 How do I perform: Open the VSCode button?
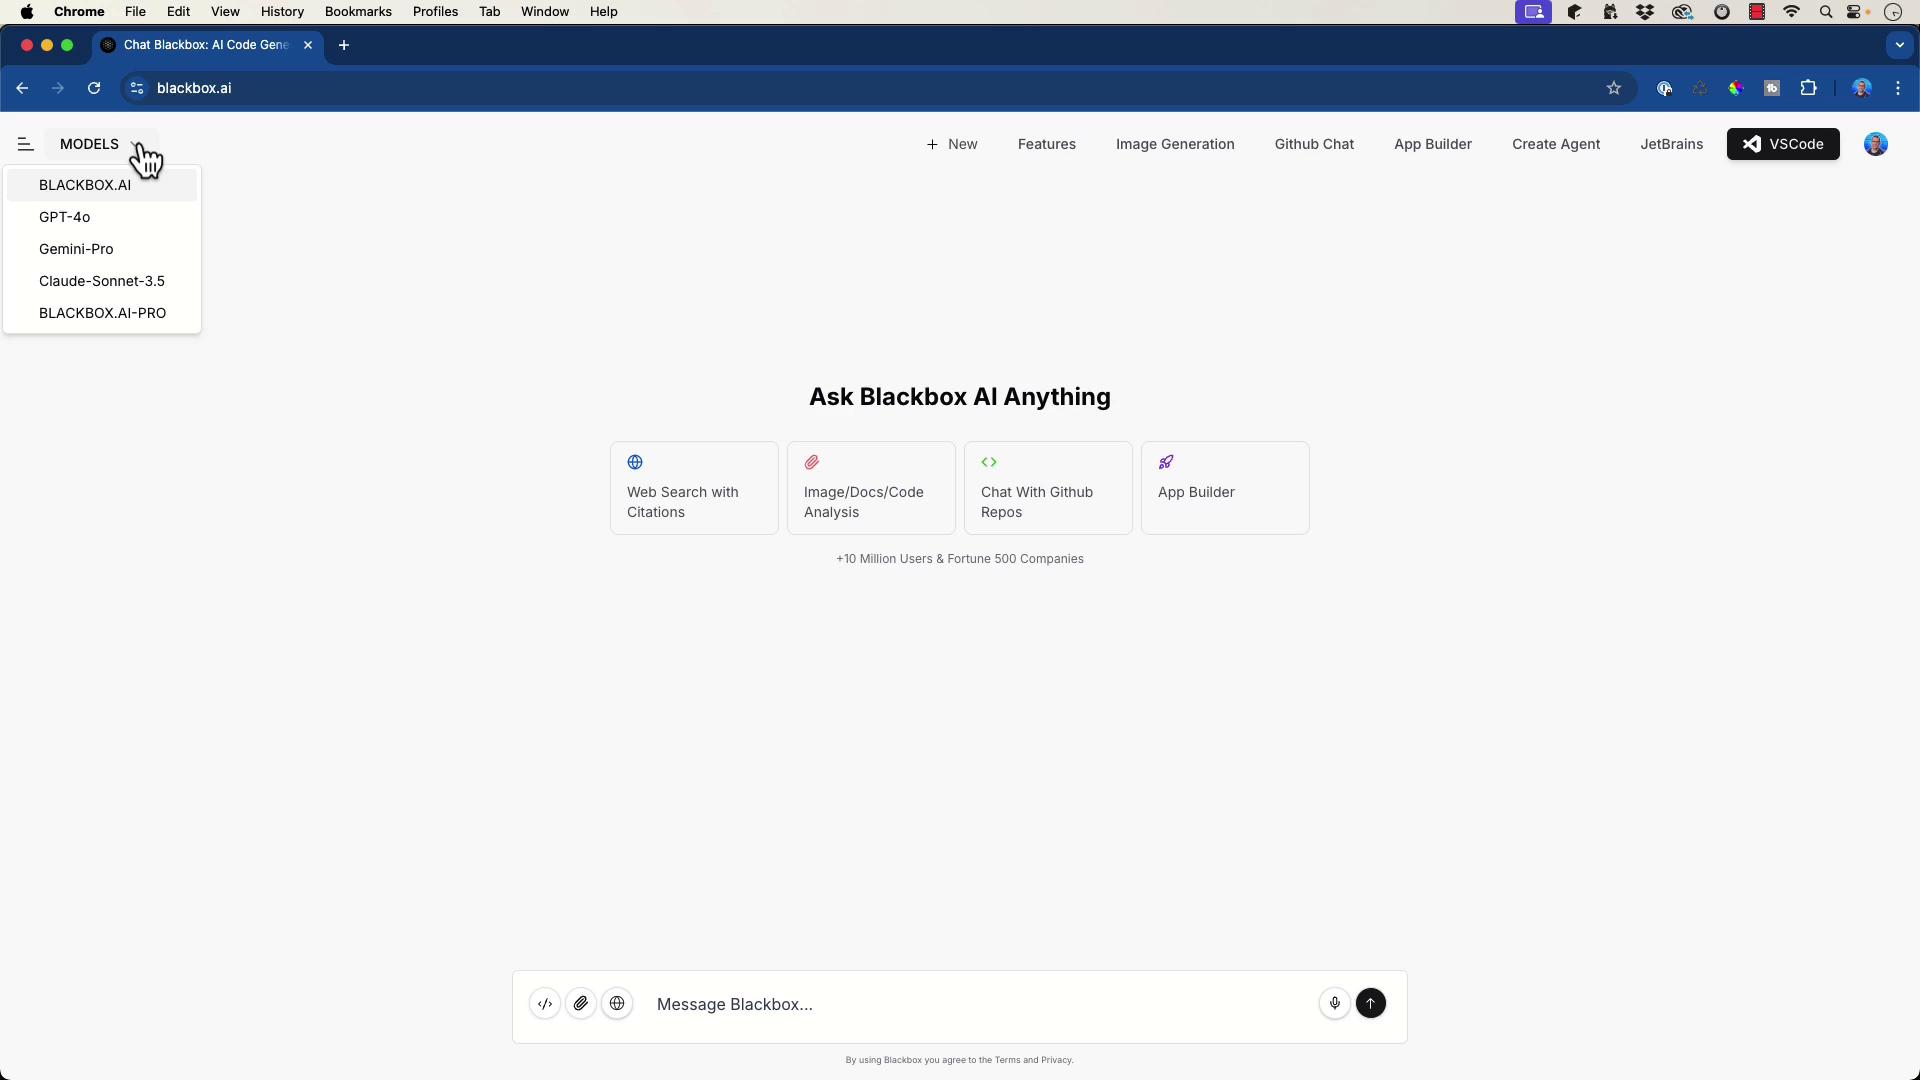coord(1783,144)
